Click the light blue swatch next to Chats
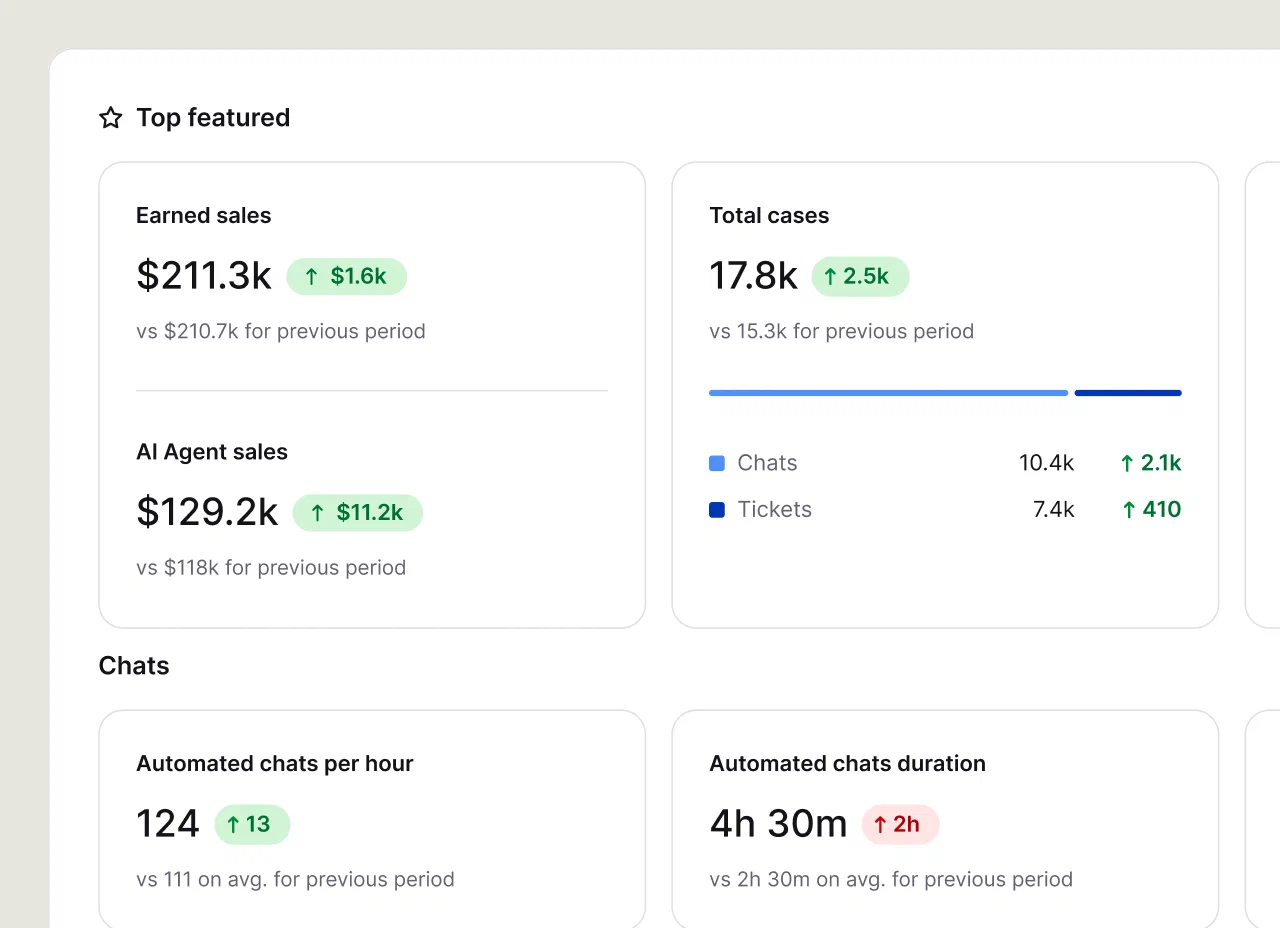Image resolution: width=1280 pixels, height=928 pixels. click(x=716, y=463)
